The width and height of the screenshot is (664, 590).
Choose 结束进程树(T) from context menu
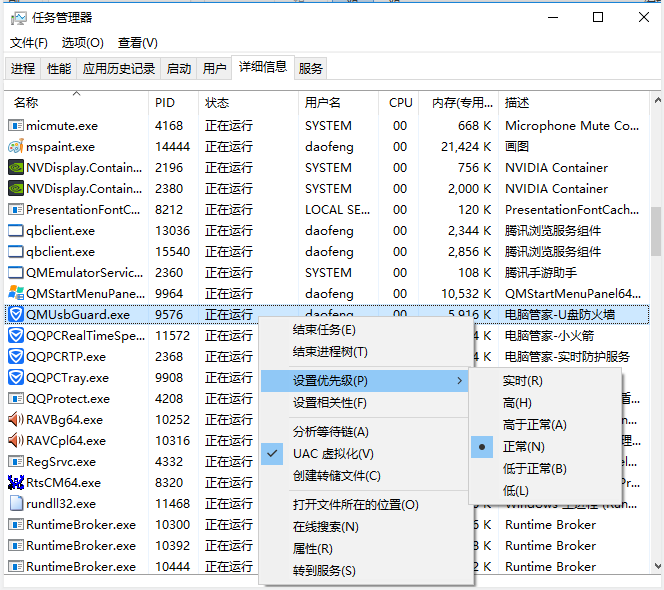(x=365, y=352)
